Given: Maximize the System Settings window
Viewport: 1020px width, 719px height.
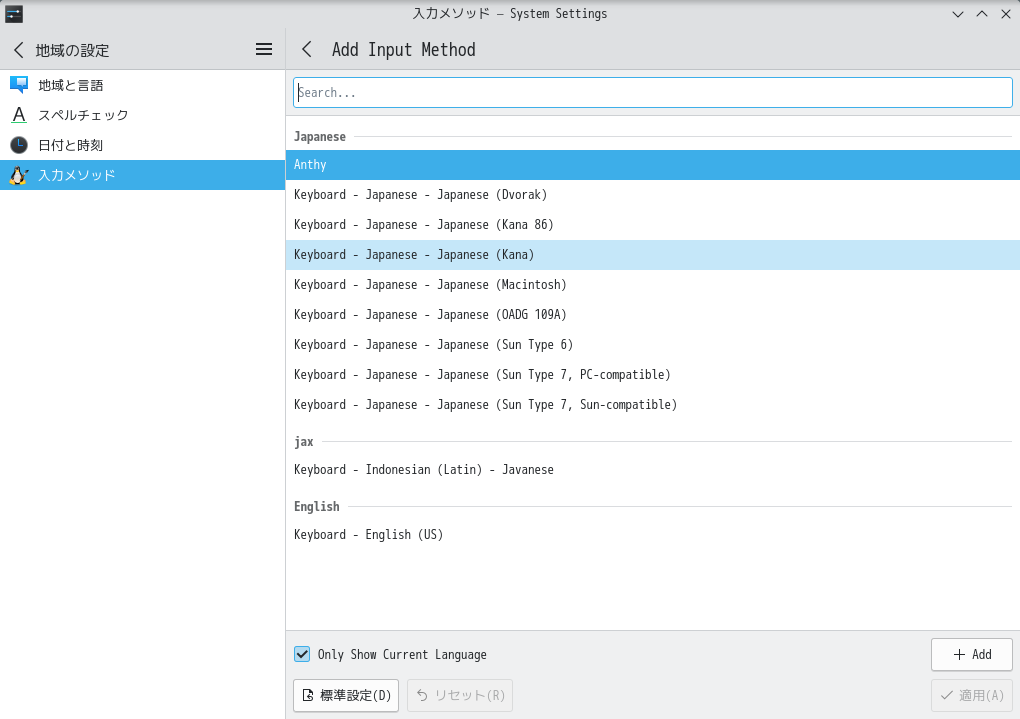Looking at the screenshot, I should click(982, 14).
